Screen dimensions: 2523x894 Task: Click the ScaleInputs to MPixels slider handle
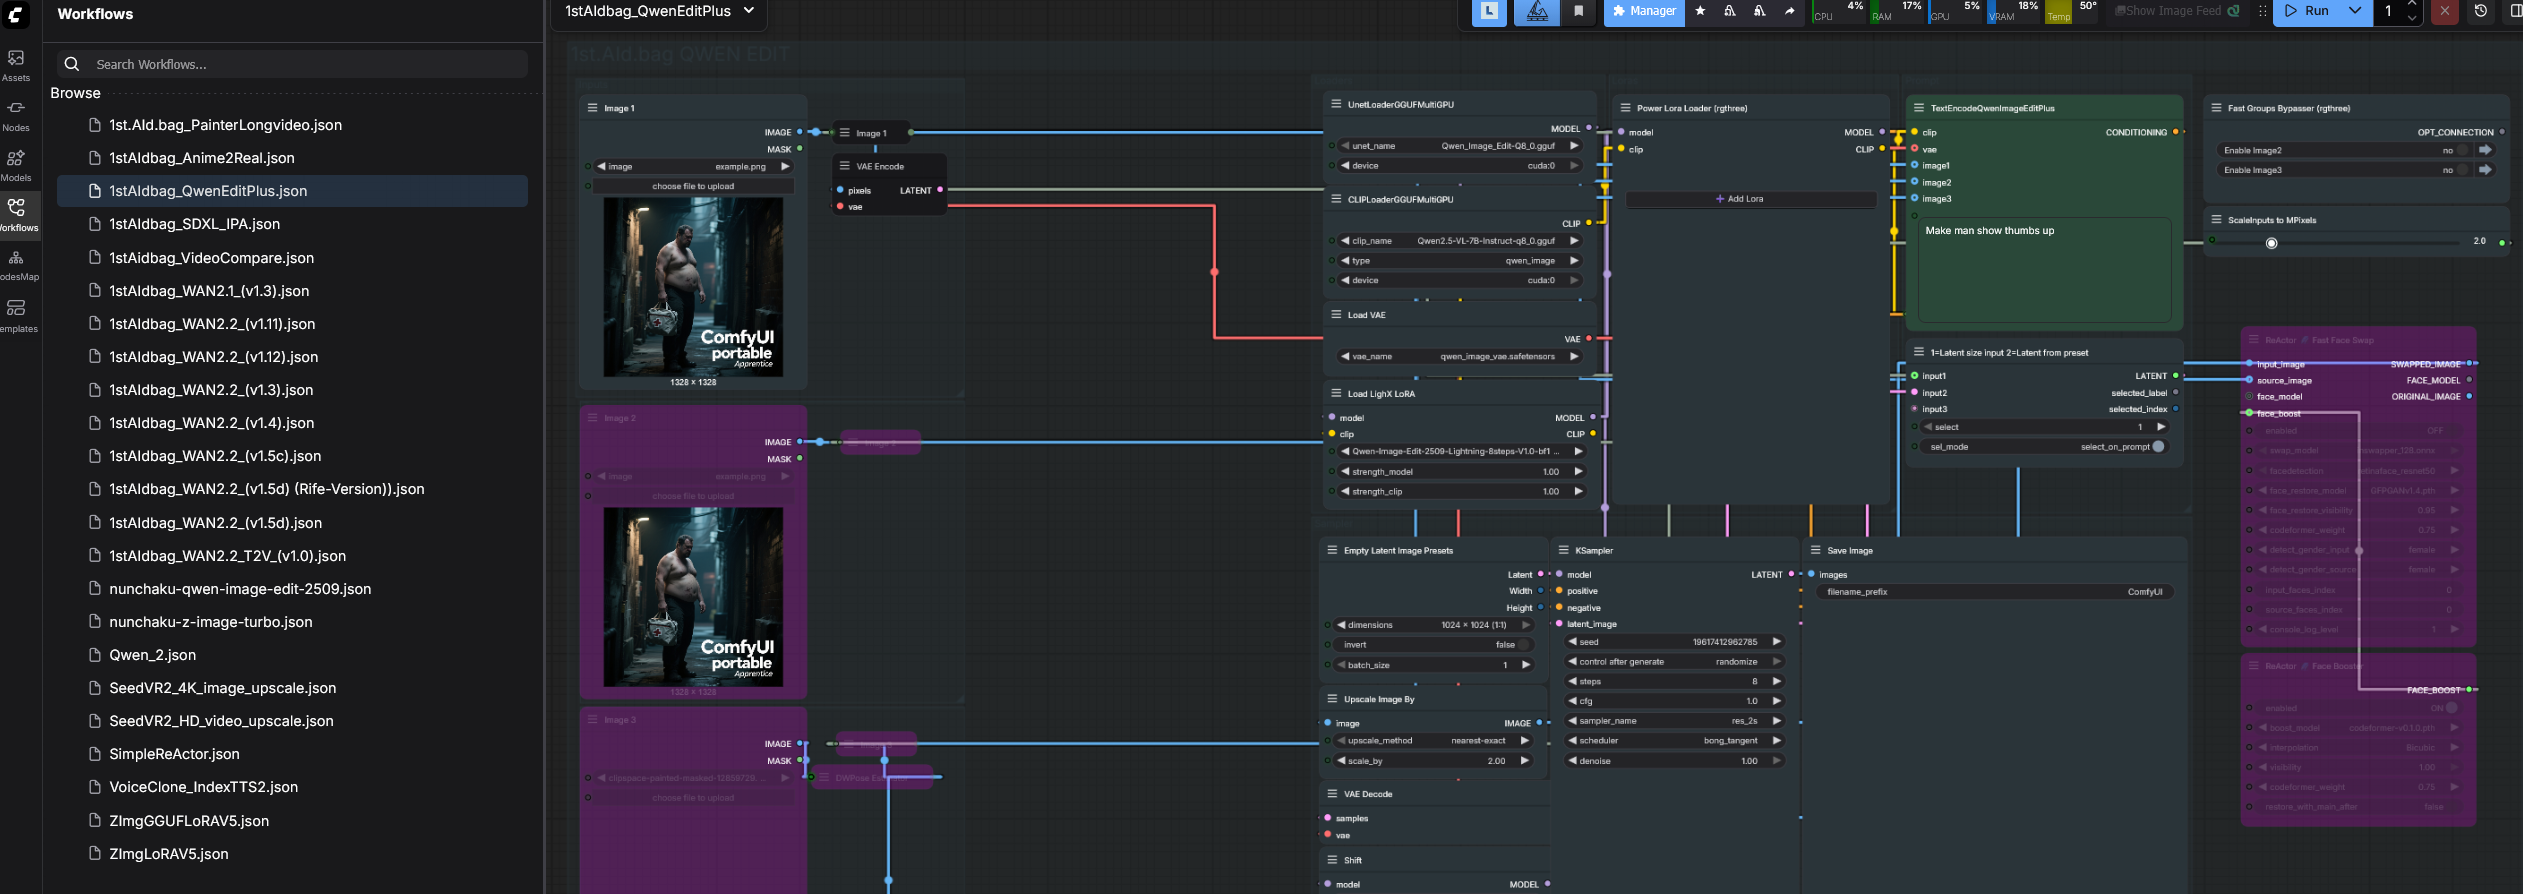coord(2271,243)
